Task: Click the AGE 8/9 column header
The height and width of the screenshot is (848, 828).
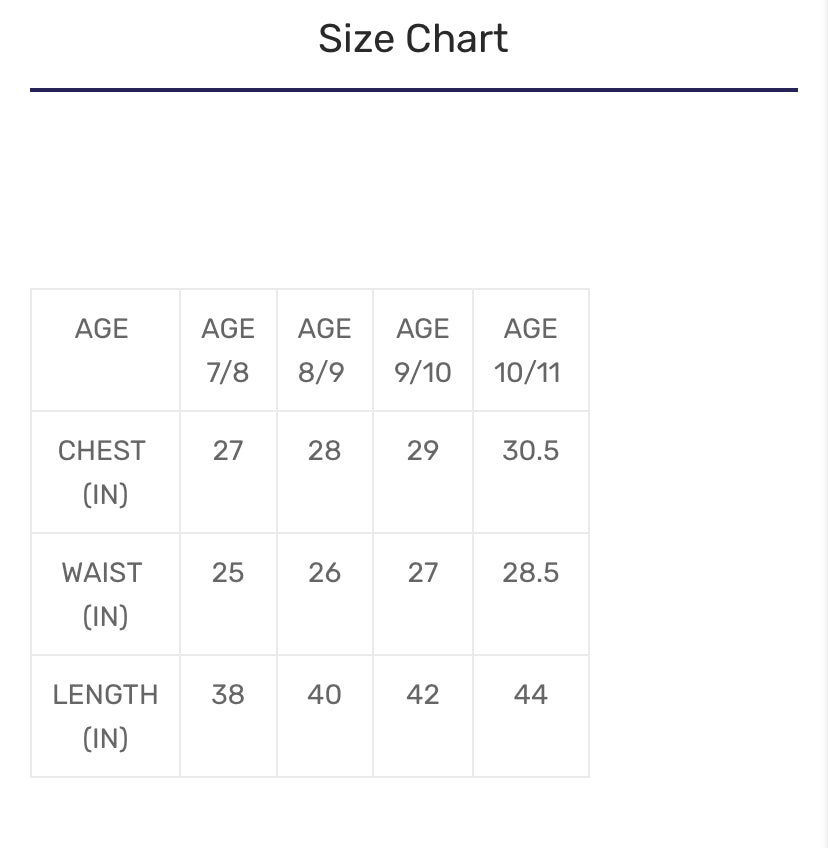Action: (x=324, y=350)
